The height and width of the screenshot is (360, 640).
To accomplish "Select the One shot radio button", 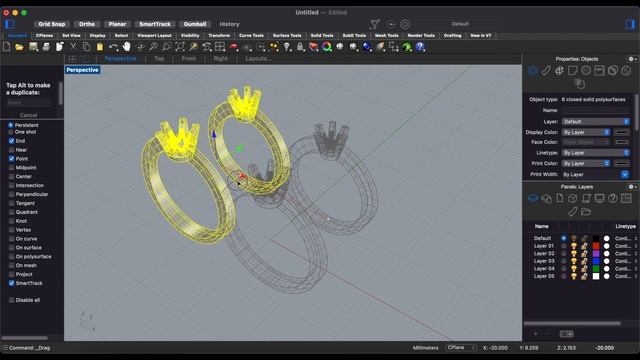I will tap(11, 132).
